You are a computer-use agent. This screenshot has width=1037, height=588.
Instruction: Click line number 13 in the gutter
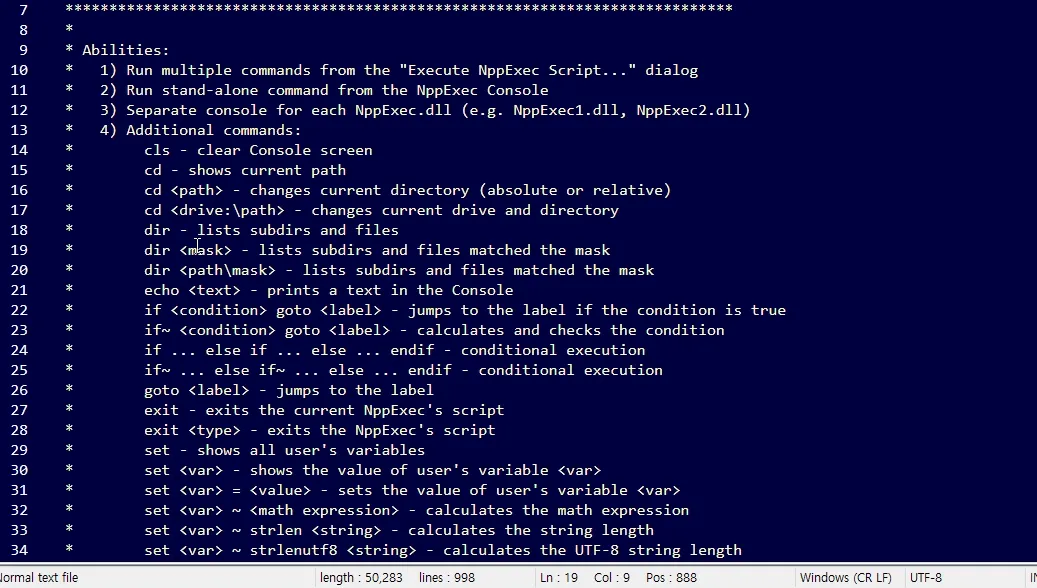19,130
